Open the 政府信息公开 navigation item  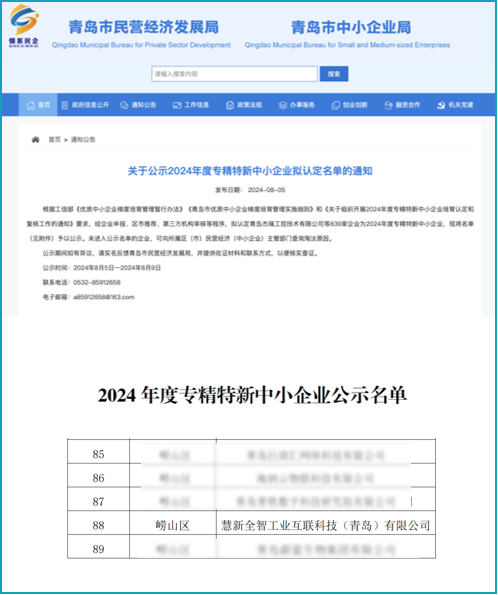(85, 105)
